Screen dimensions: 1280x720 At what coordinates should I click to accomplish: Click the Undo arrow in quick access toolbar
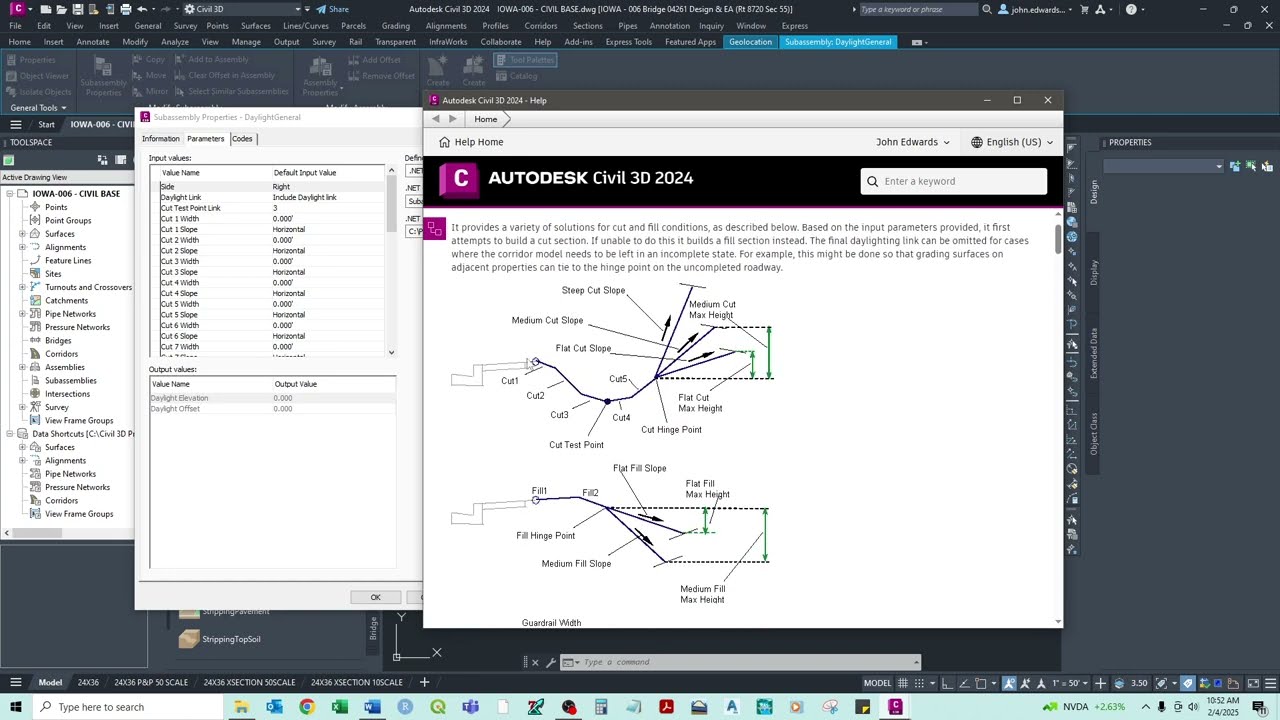pyautogui.click(x=142, y=9)
